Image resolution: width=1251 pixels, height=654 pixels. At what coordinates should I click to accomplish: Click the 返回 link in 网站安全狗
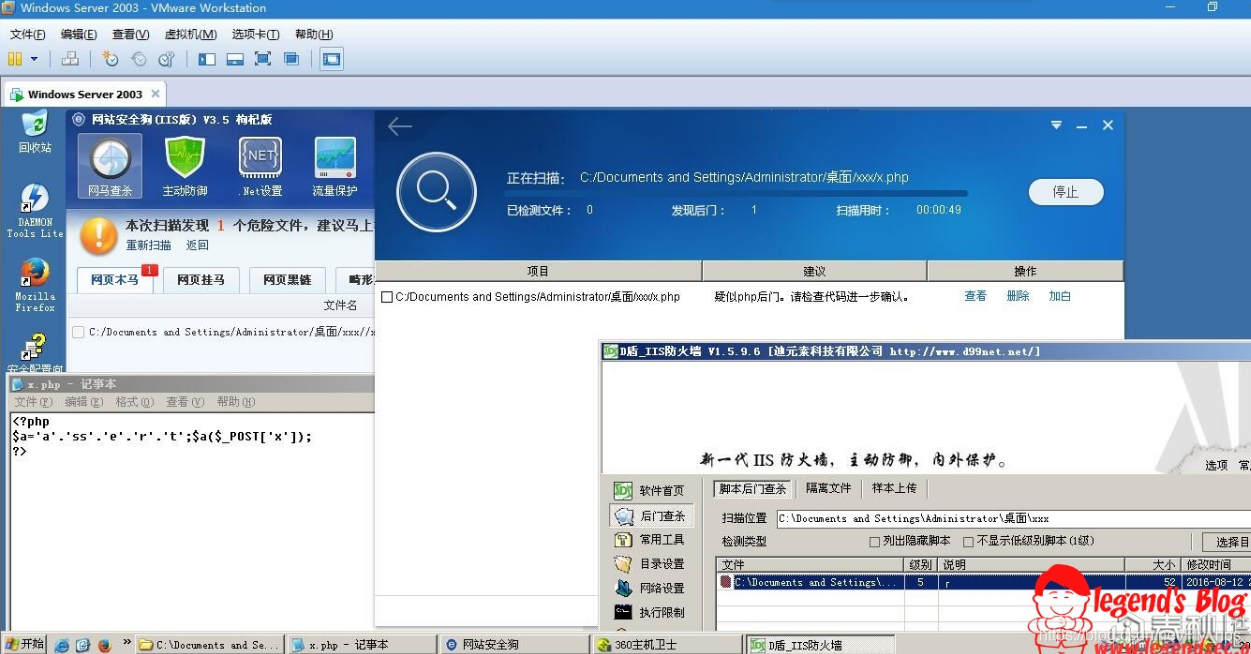197,245
